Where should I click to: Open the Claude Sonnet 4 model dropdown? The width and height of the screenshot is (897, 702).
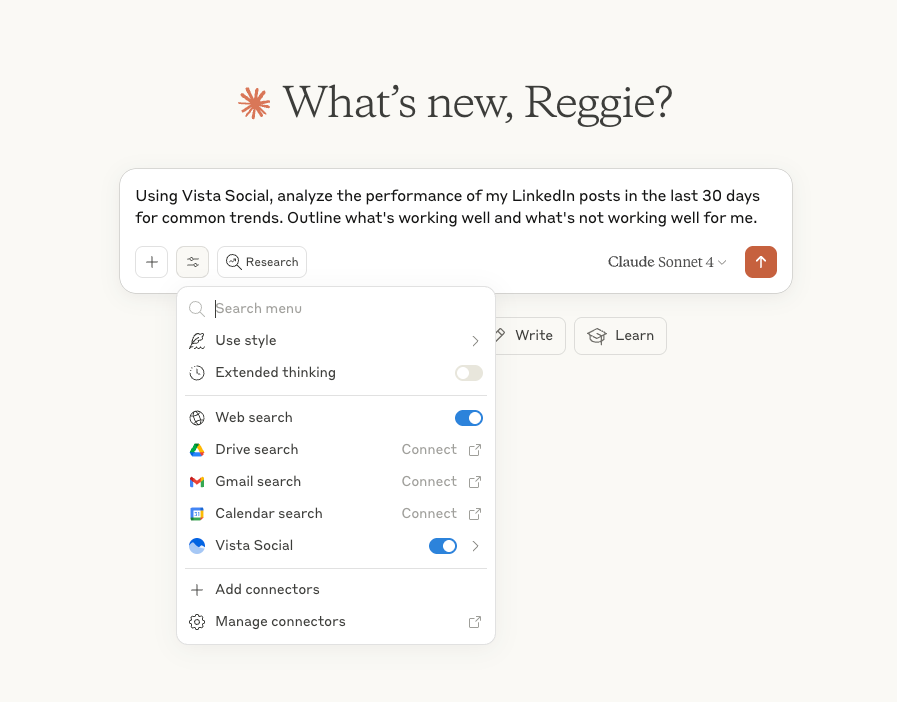[667, 262]
